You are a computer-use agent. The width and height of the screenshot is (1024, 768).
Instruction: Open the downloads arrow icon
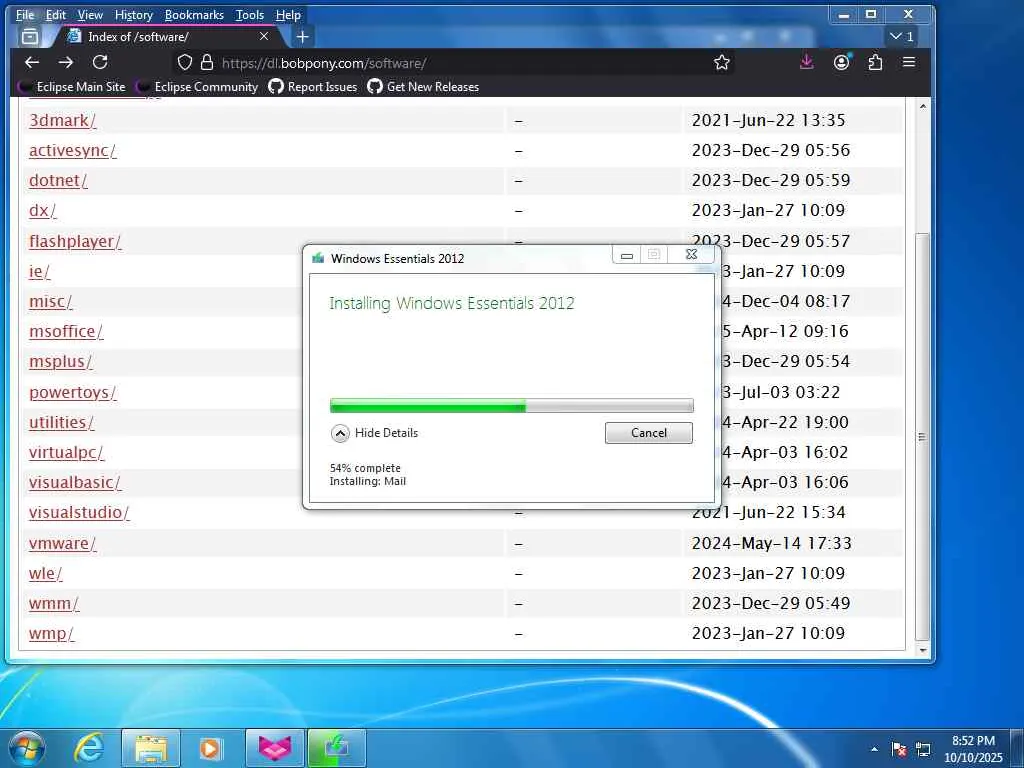[x=807, y=62]
